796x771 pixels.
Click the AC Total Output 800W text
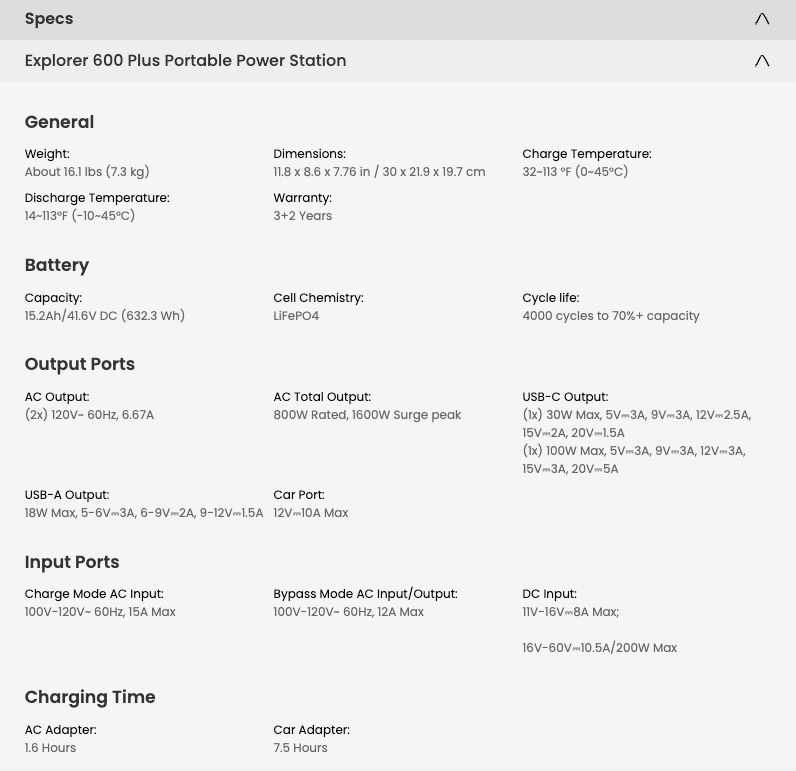(367, 415)
